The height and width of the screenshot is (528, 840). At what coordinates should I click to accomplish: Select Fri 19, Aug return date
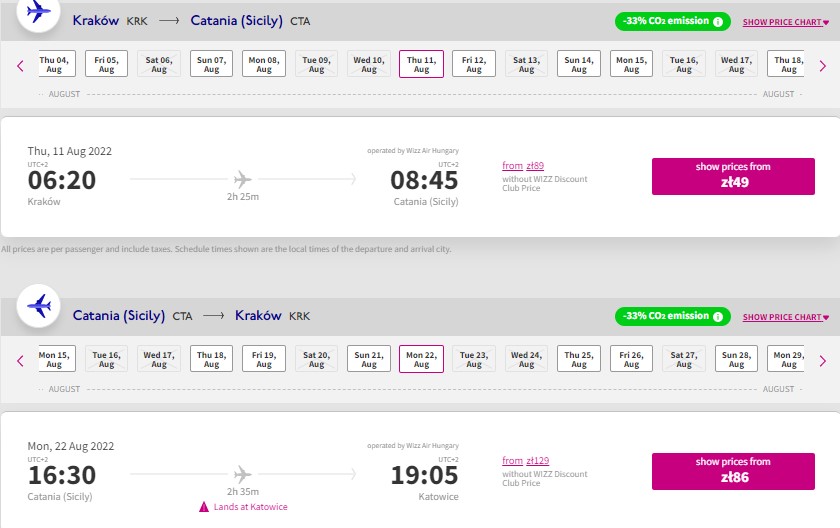tap(264, 359)
